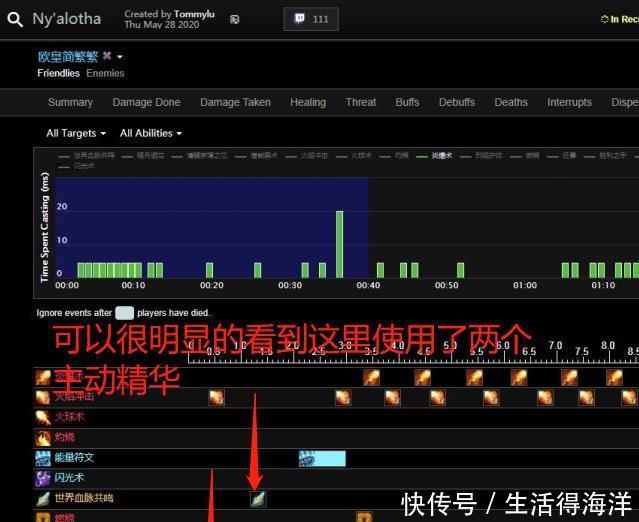Viewport: 639px width, 522px height.
Task: Click the 01:00 time axis label
Action: point(525,285)
